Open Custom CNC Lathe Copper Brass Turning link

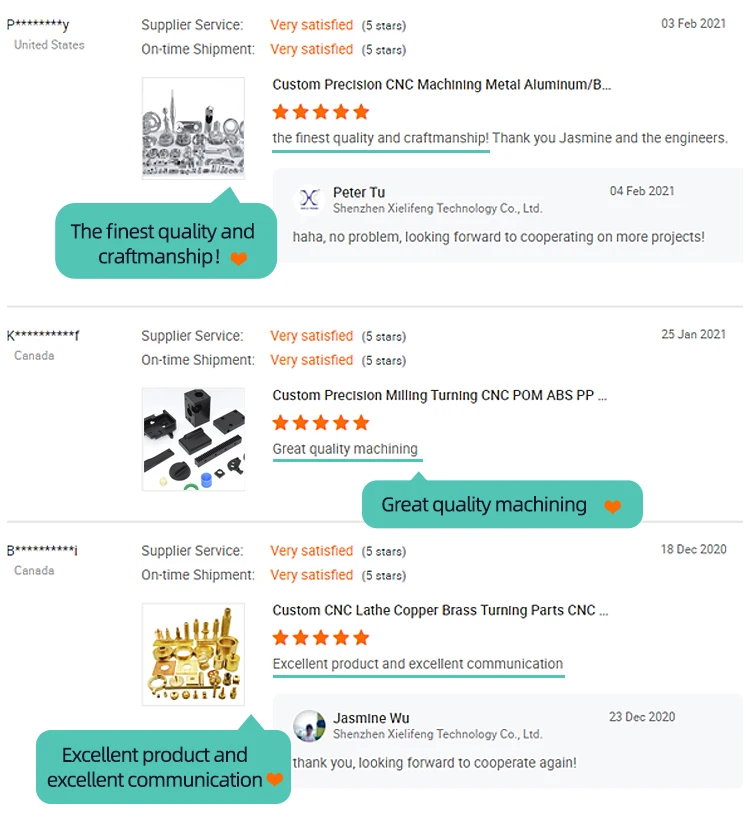point(439,611)
